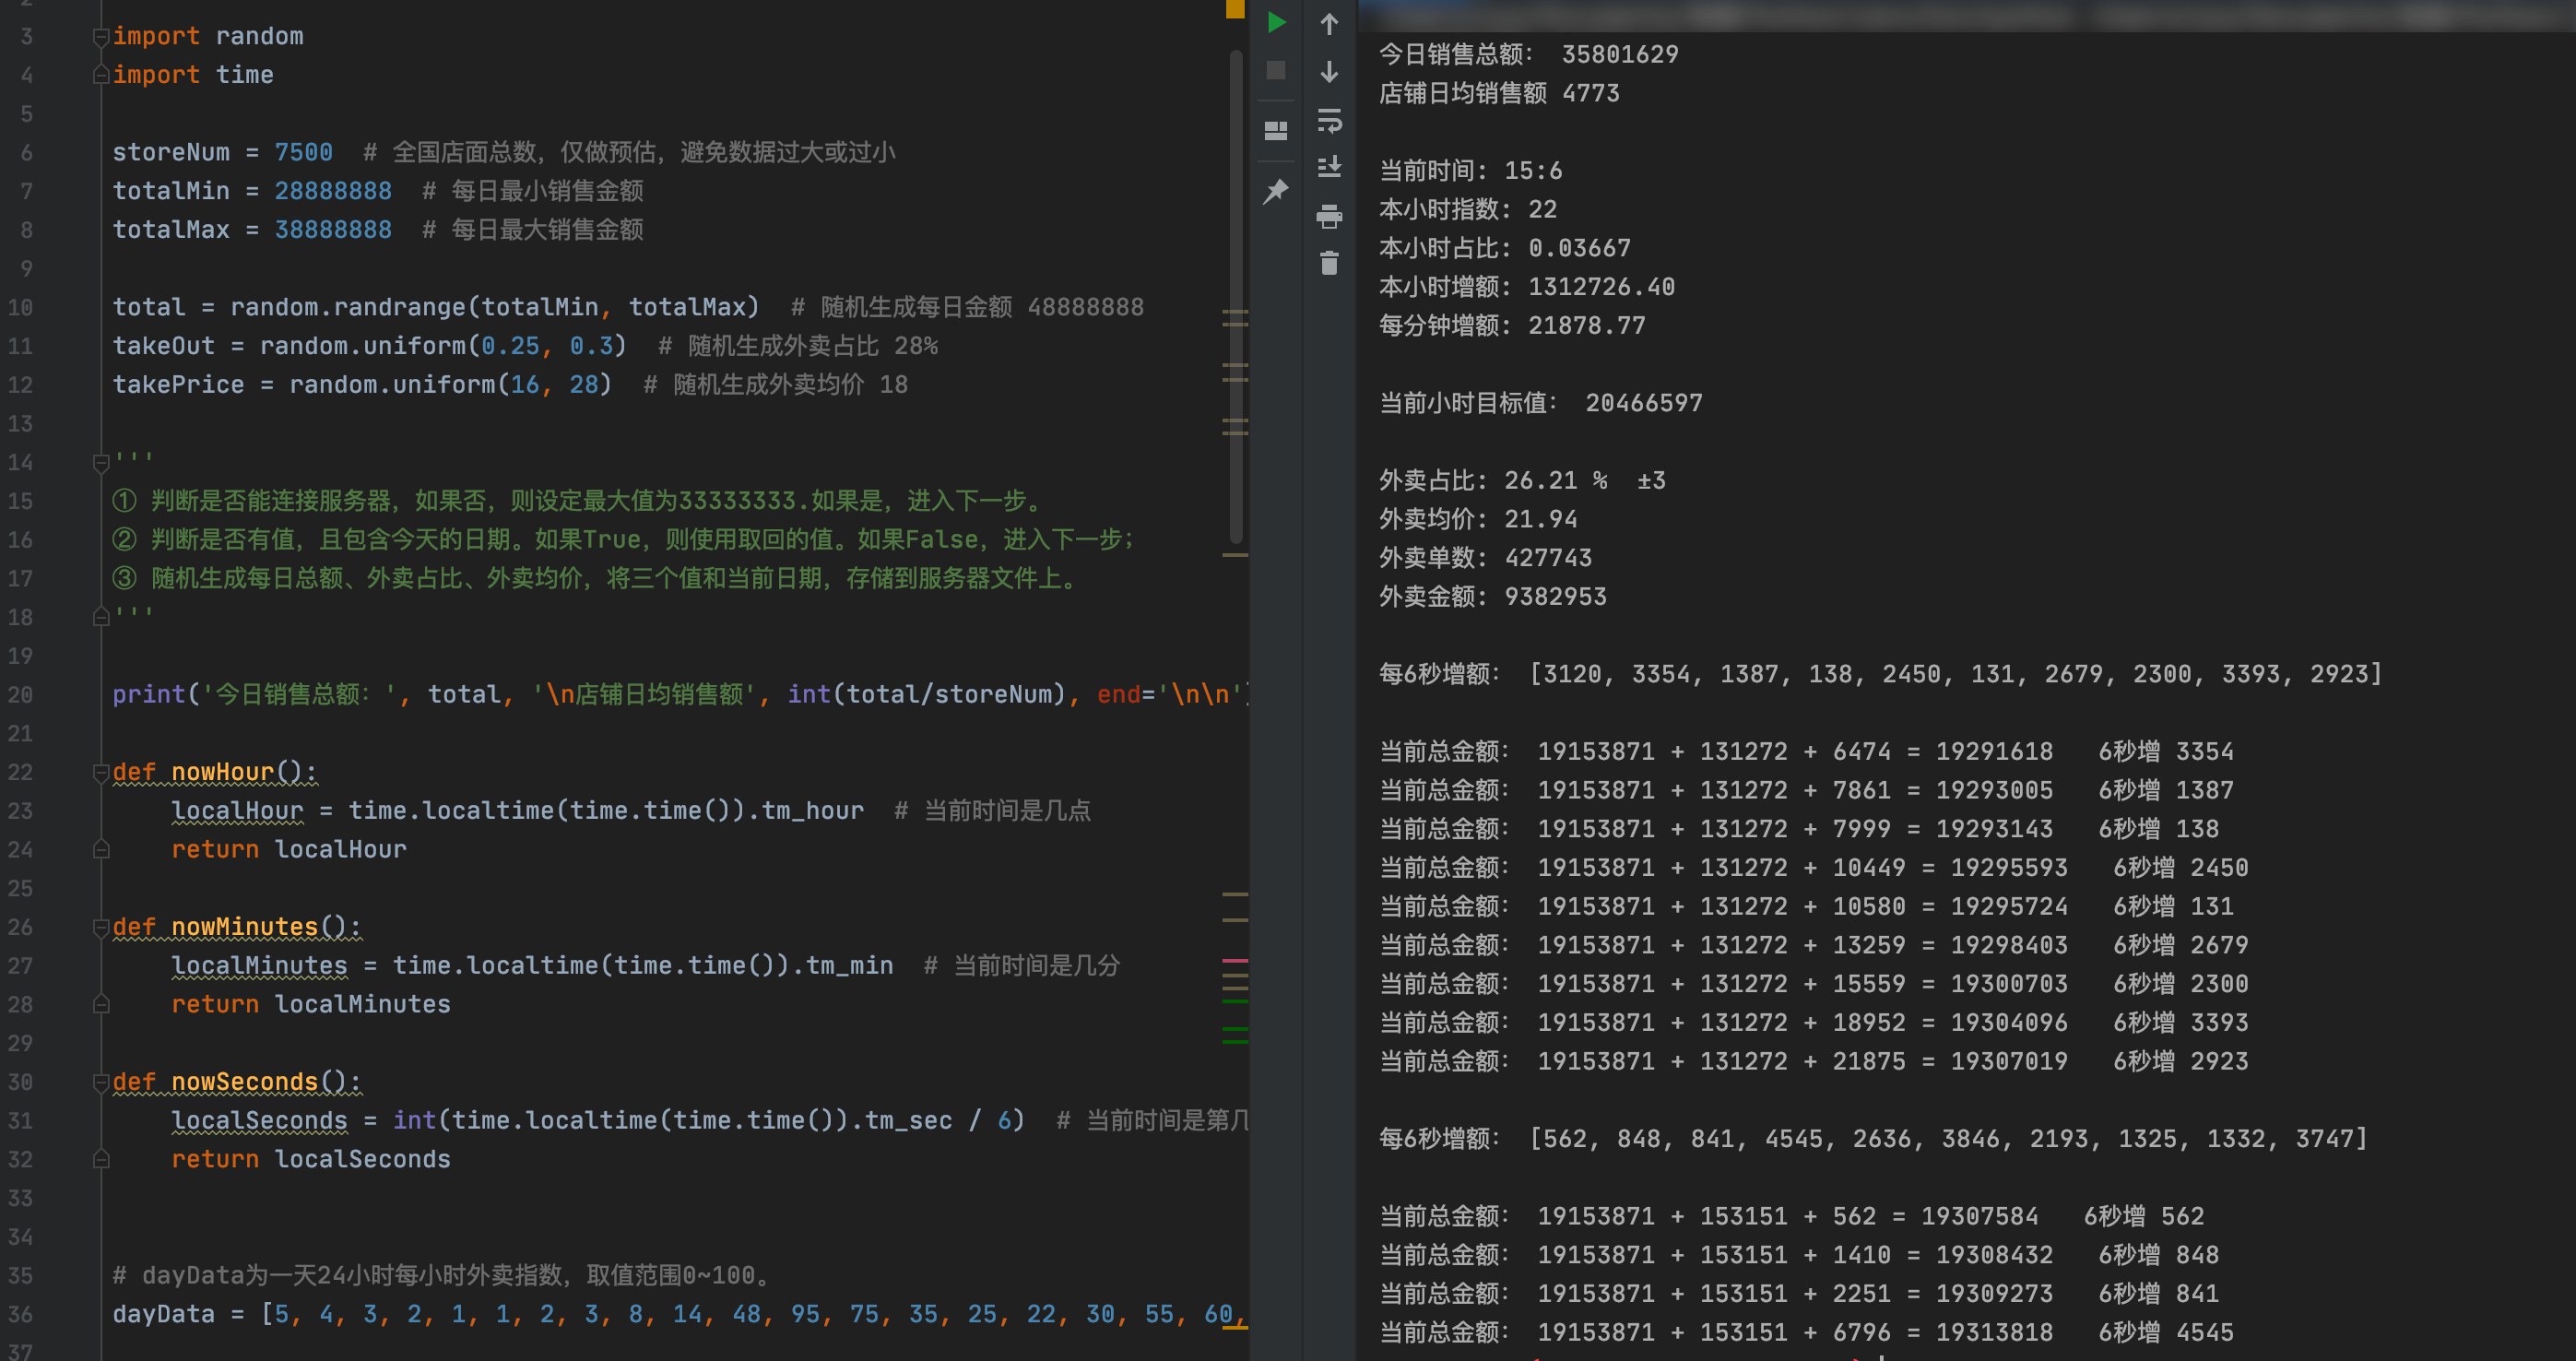
Task: Click Scroll to End icon in console
Action: pos(1329,167)
